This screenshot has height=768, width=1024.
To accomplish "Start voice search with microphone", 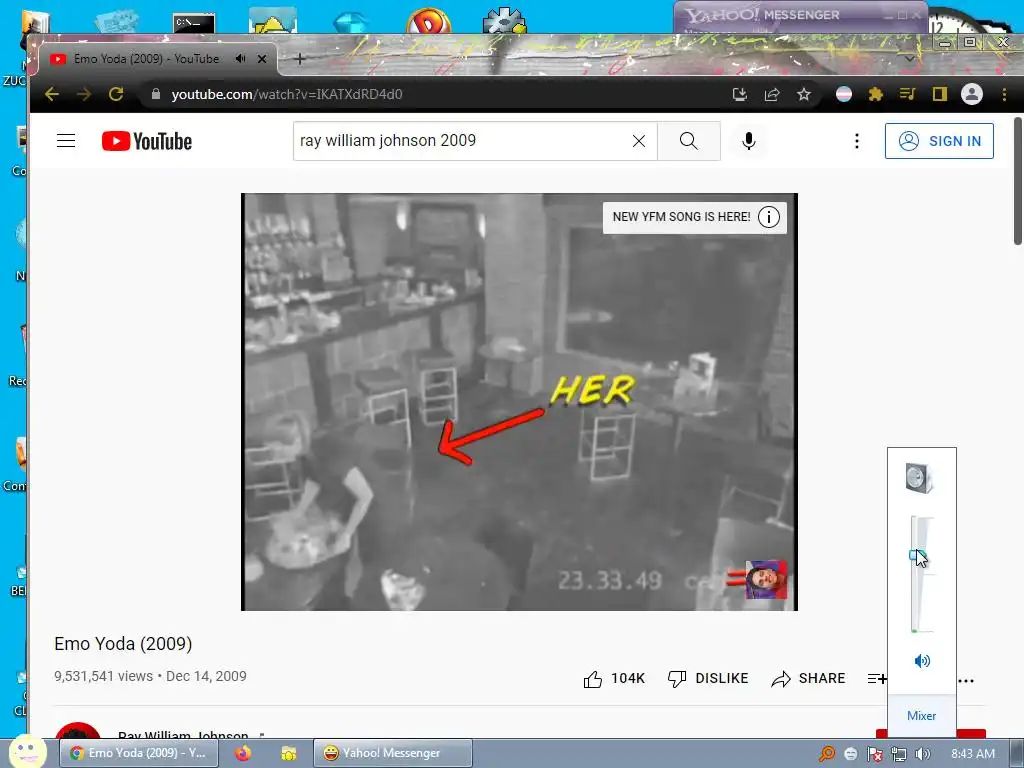I will (749, 140).
